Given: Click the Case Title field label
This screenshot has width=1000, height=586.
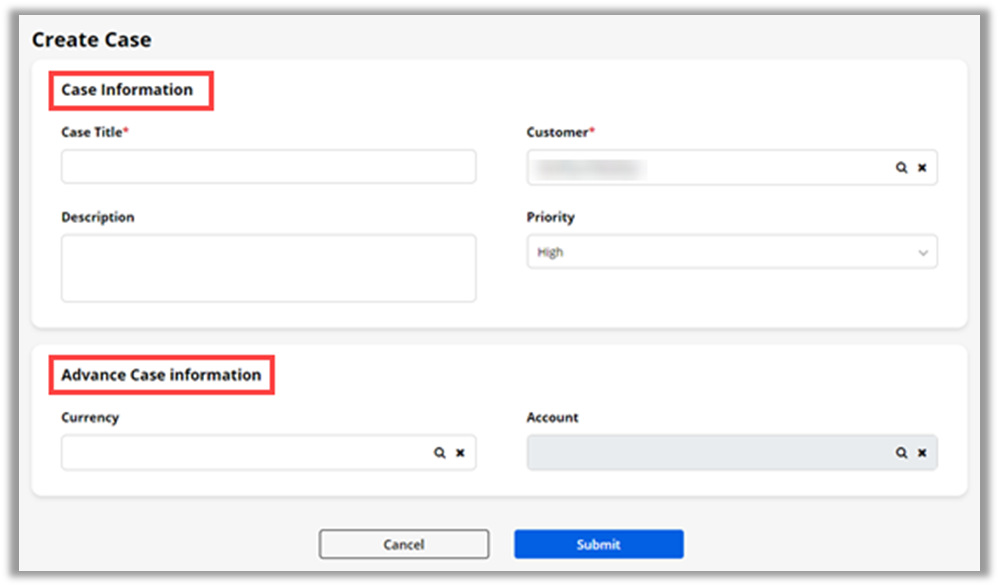Looking at the screenshot, I should [94, 132].
